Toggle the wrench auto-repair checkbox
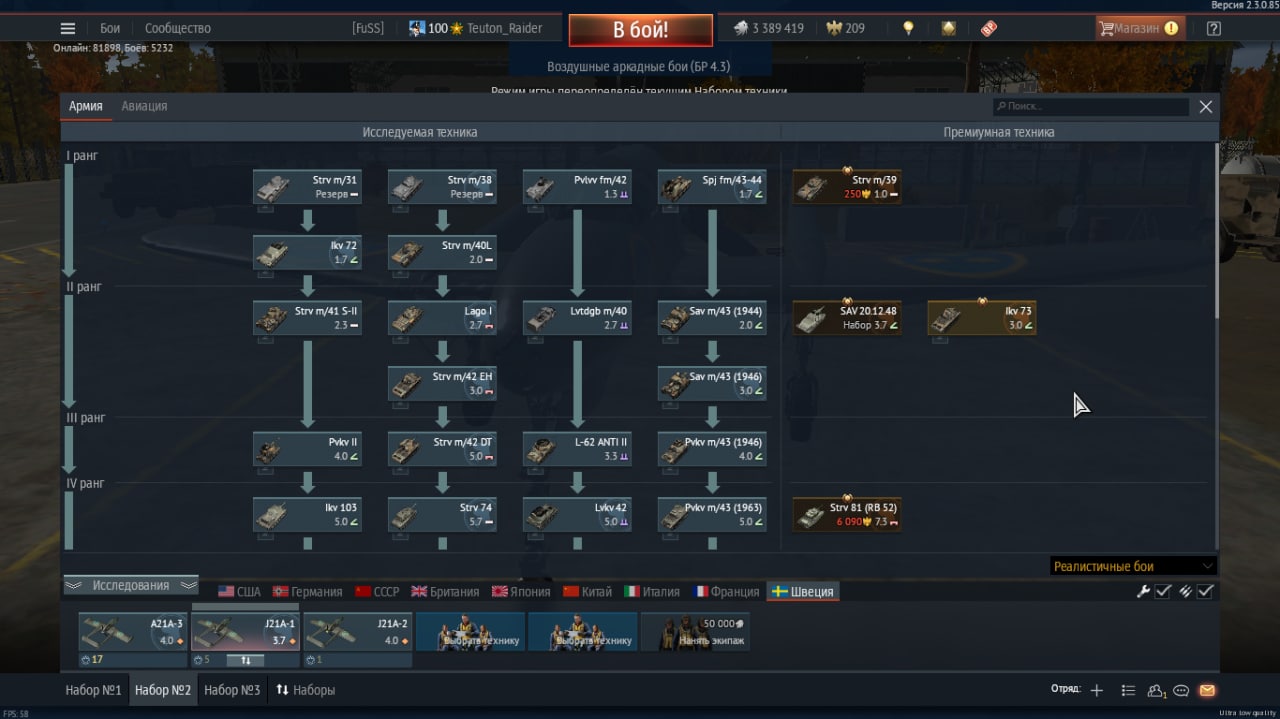Image resolution: width=1280 pixels, height=719 pixels. pos(1163,591)
